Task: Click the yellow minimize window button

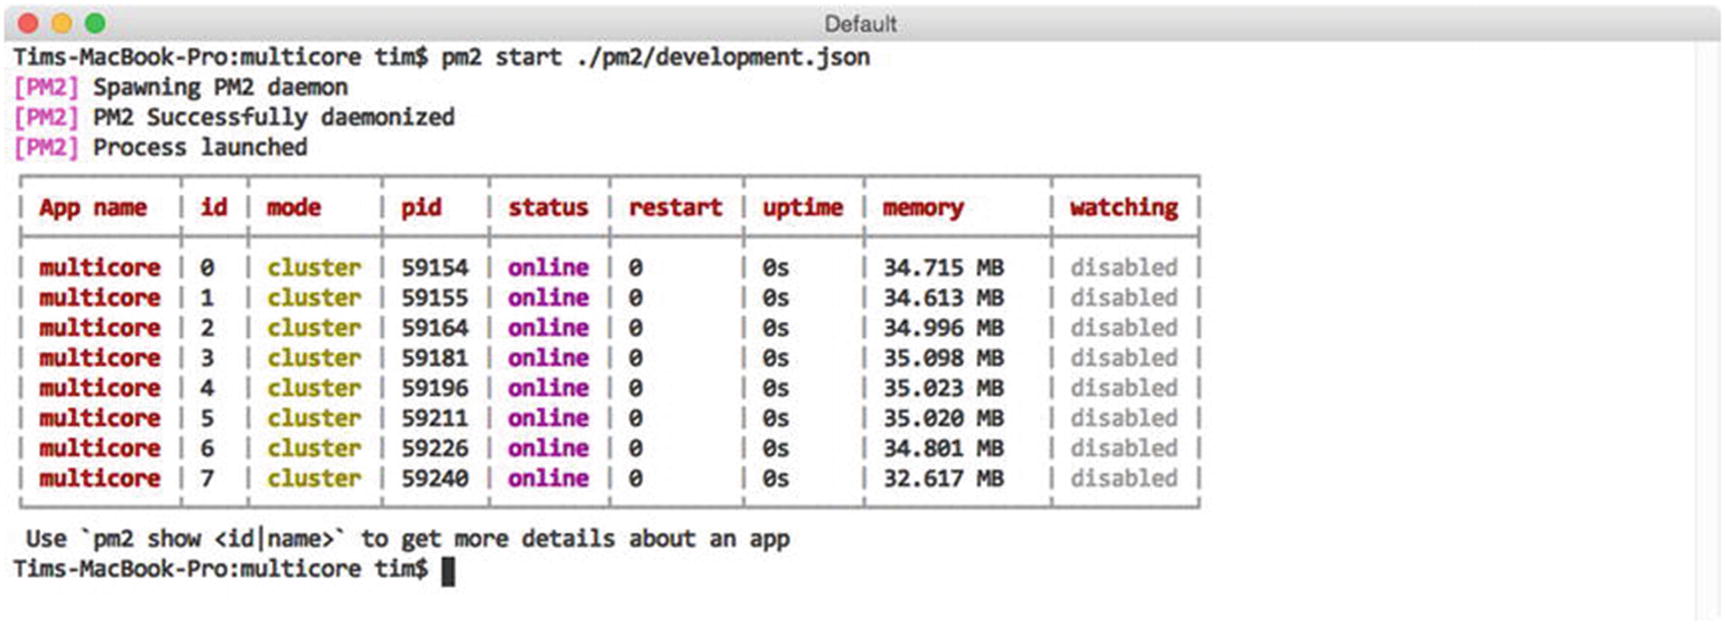Action: [x=61, y=23]
